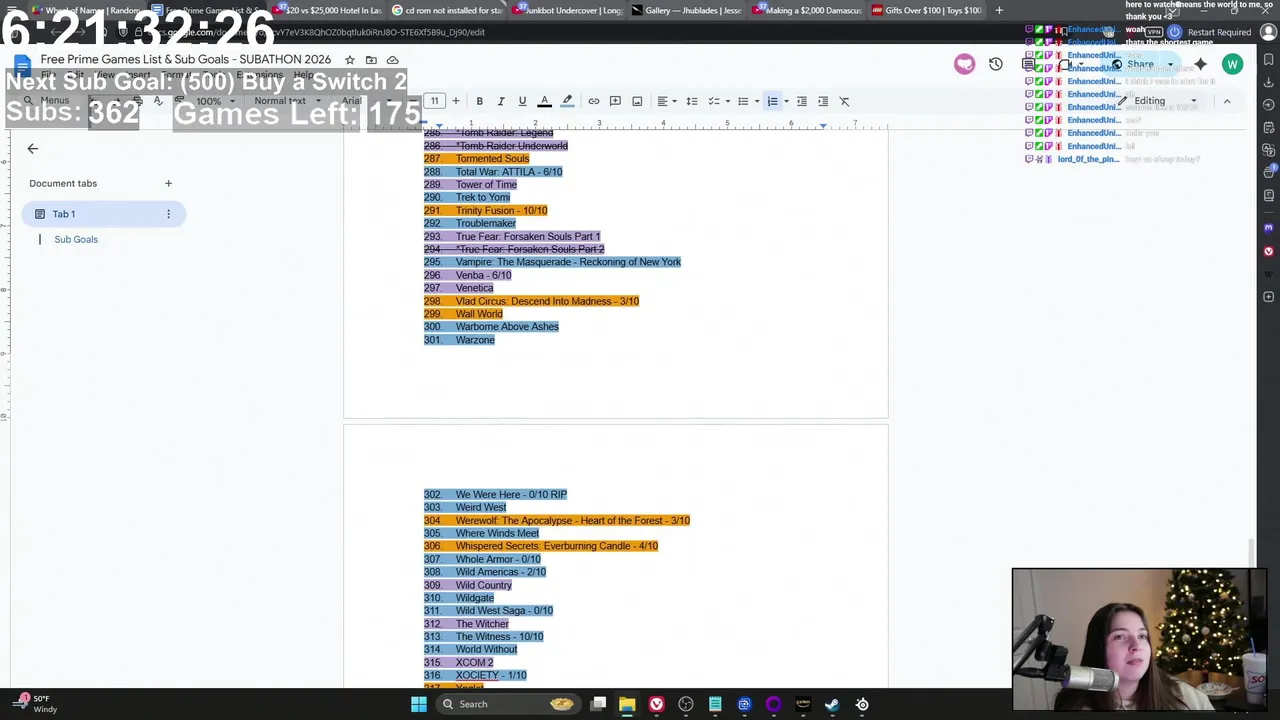Open the Windows Start menu

419,704
